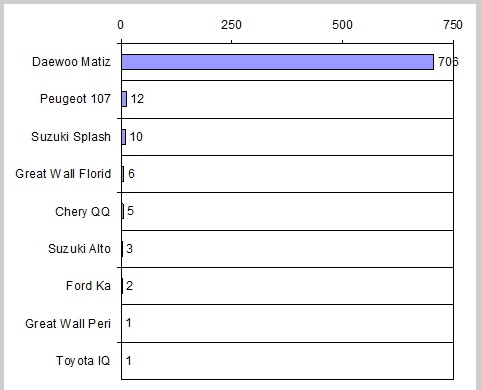The image size is (481, 390).
Task: Select the Peugeot 107 bar
Action: pos(124,99)
